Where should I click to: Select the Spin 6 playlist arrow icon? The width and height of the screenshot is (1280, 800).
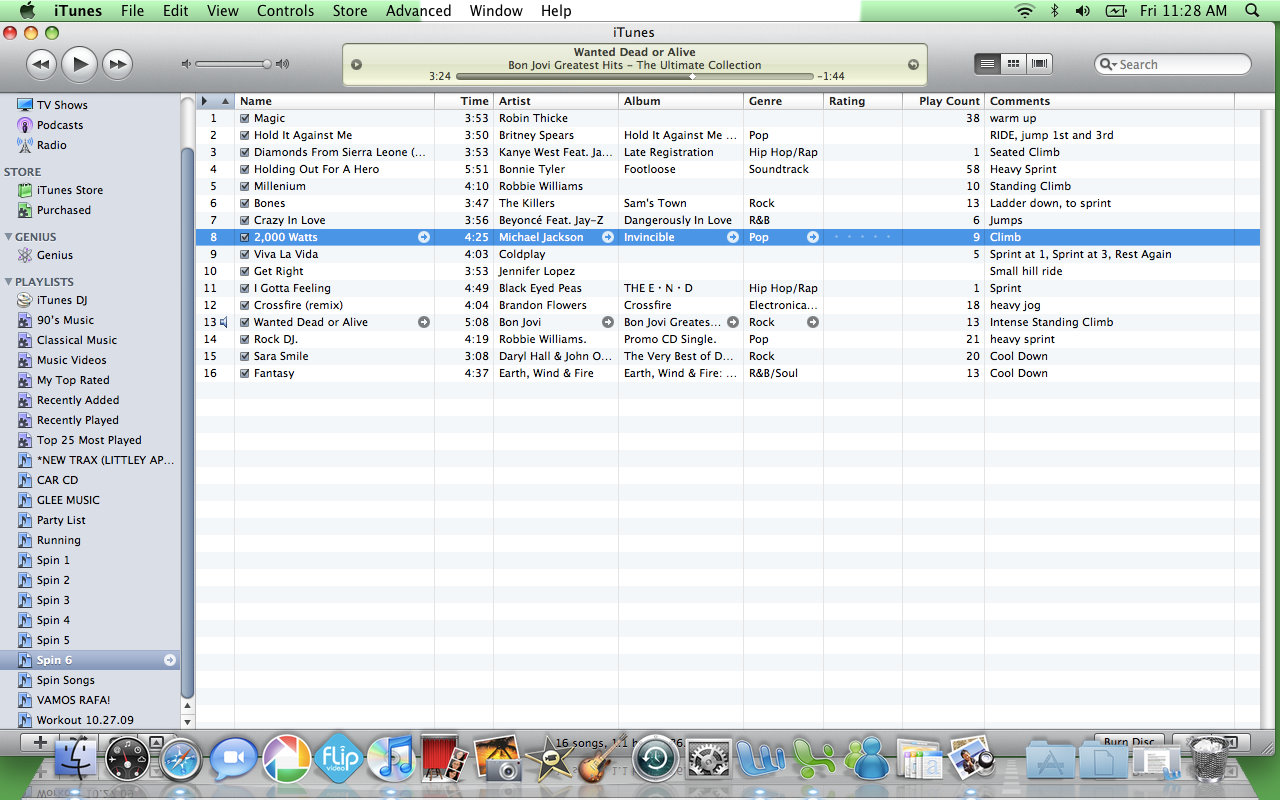[x=170, y=660]
